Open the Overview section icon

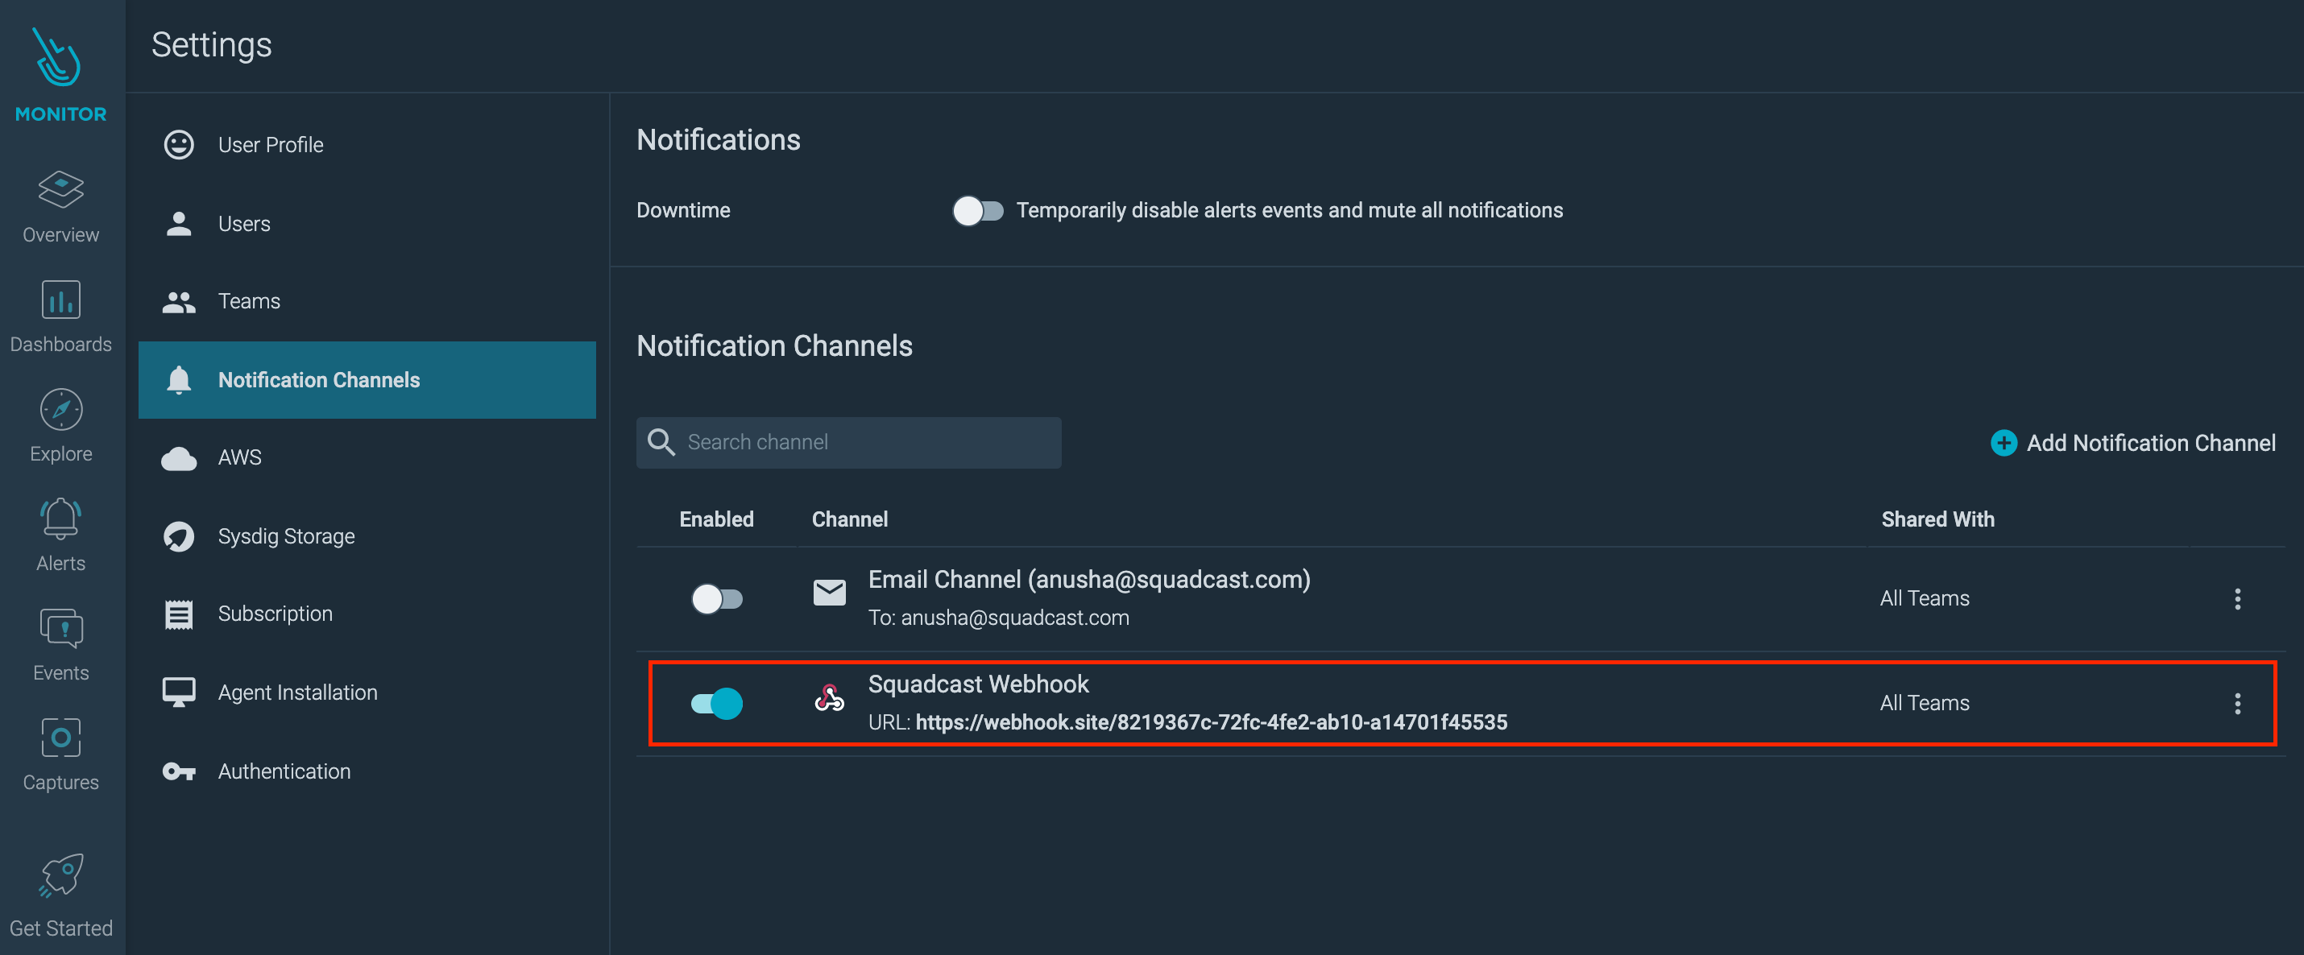click(x=61, y=188)
